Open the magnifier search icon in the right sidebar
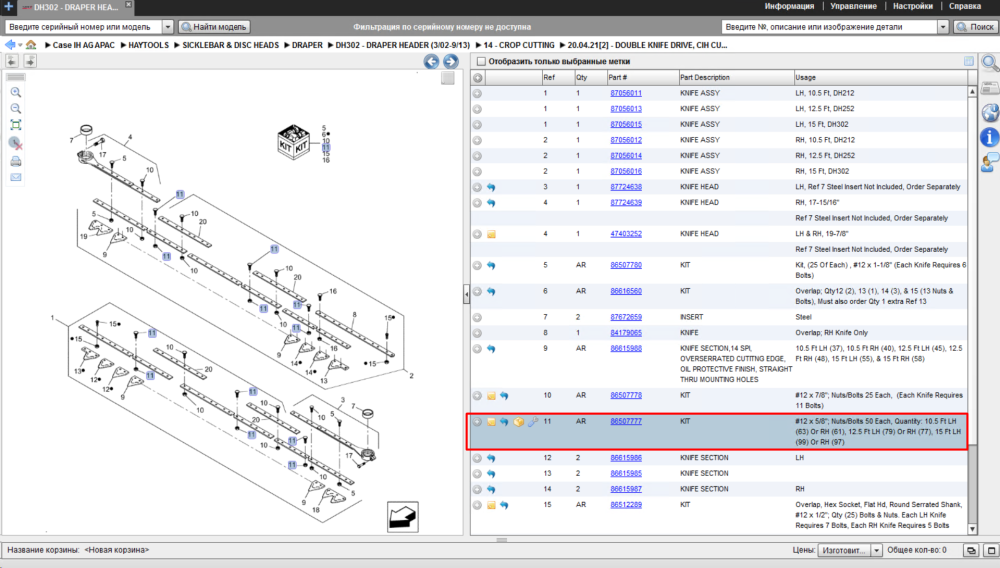1000x568 pixels. pos(990,62)
